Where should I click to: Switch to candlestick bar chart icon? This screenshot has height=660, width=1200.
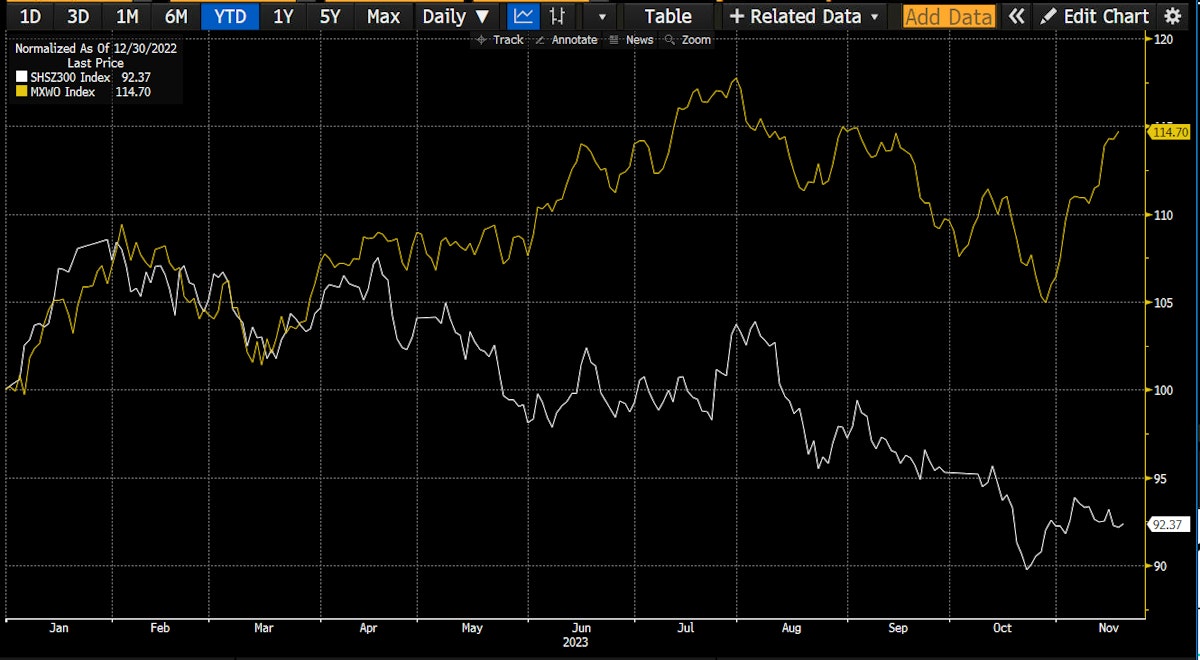pyautogui.click(x=558, y=16)
